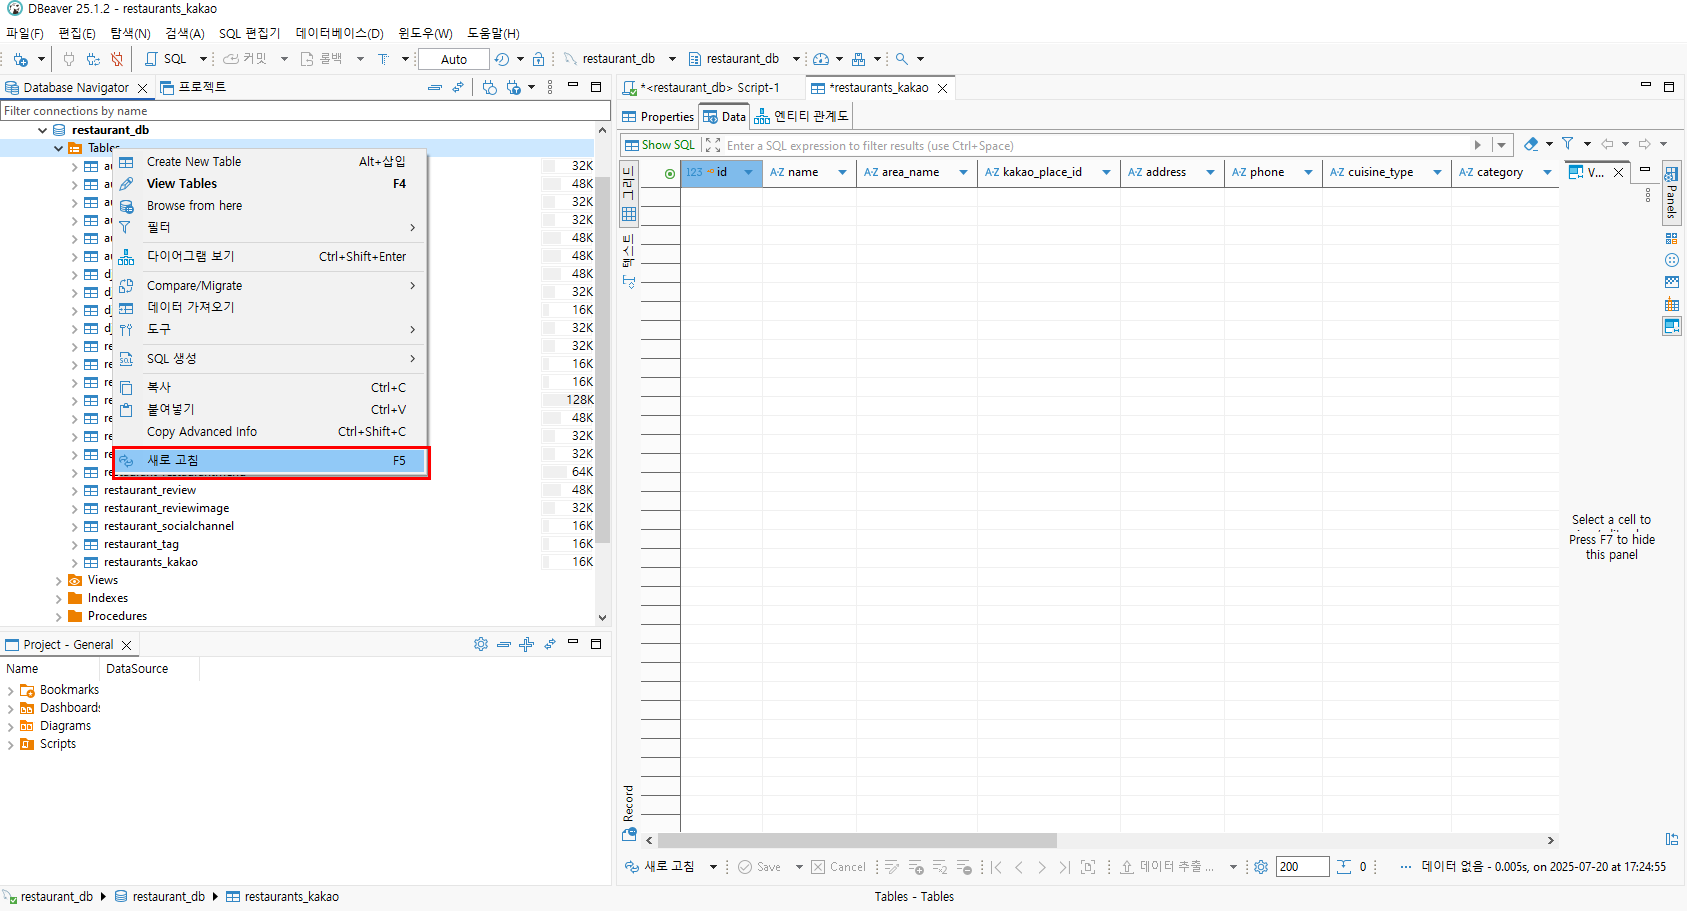The height and width of the screenshot is (911, 1687).
Task: Click the last page navigation arrow
Action: 1064,867
